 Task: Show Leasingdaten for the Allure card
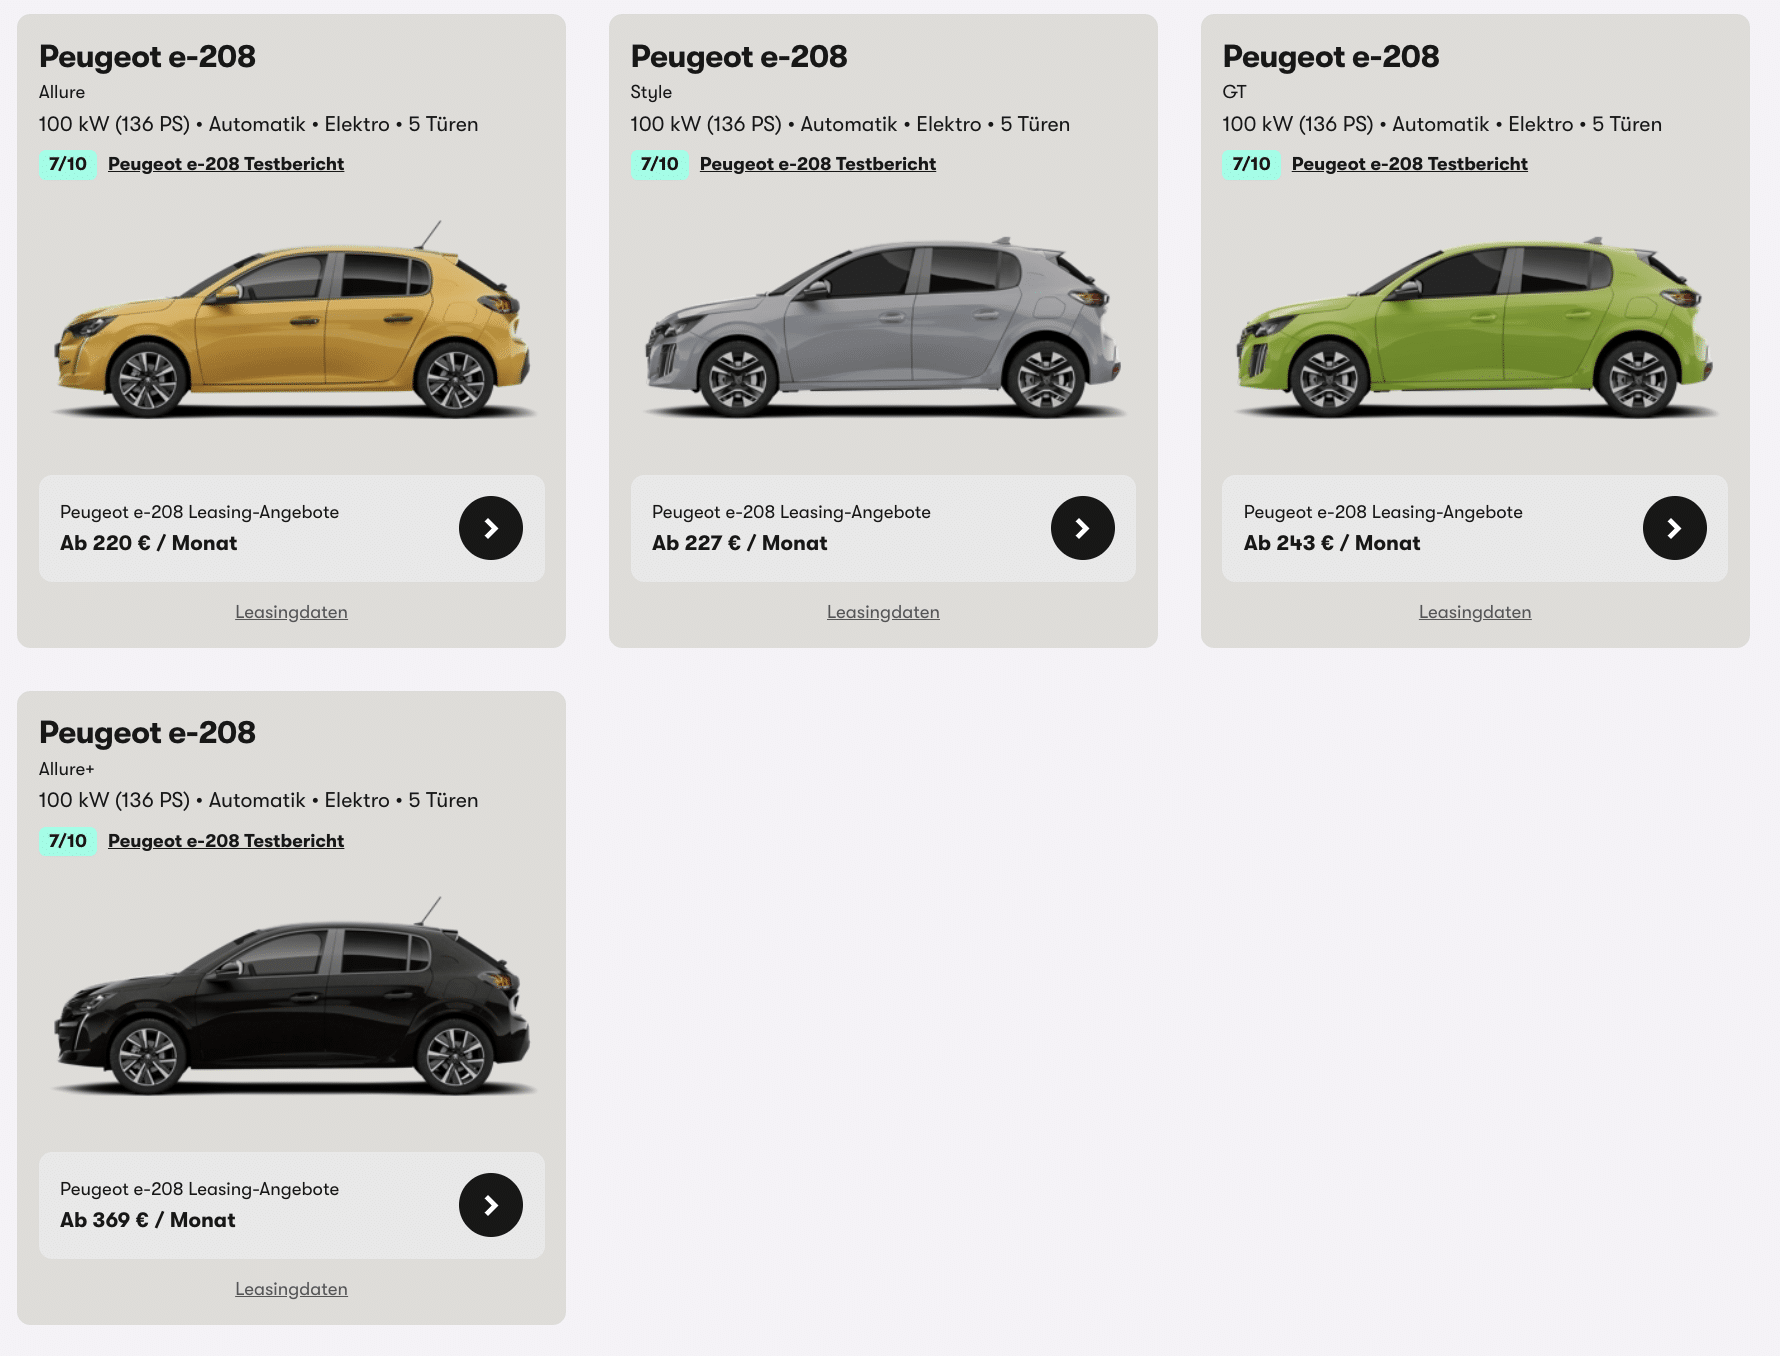point(291,612)
